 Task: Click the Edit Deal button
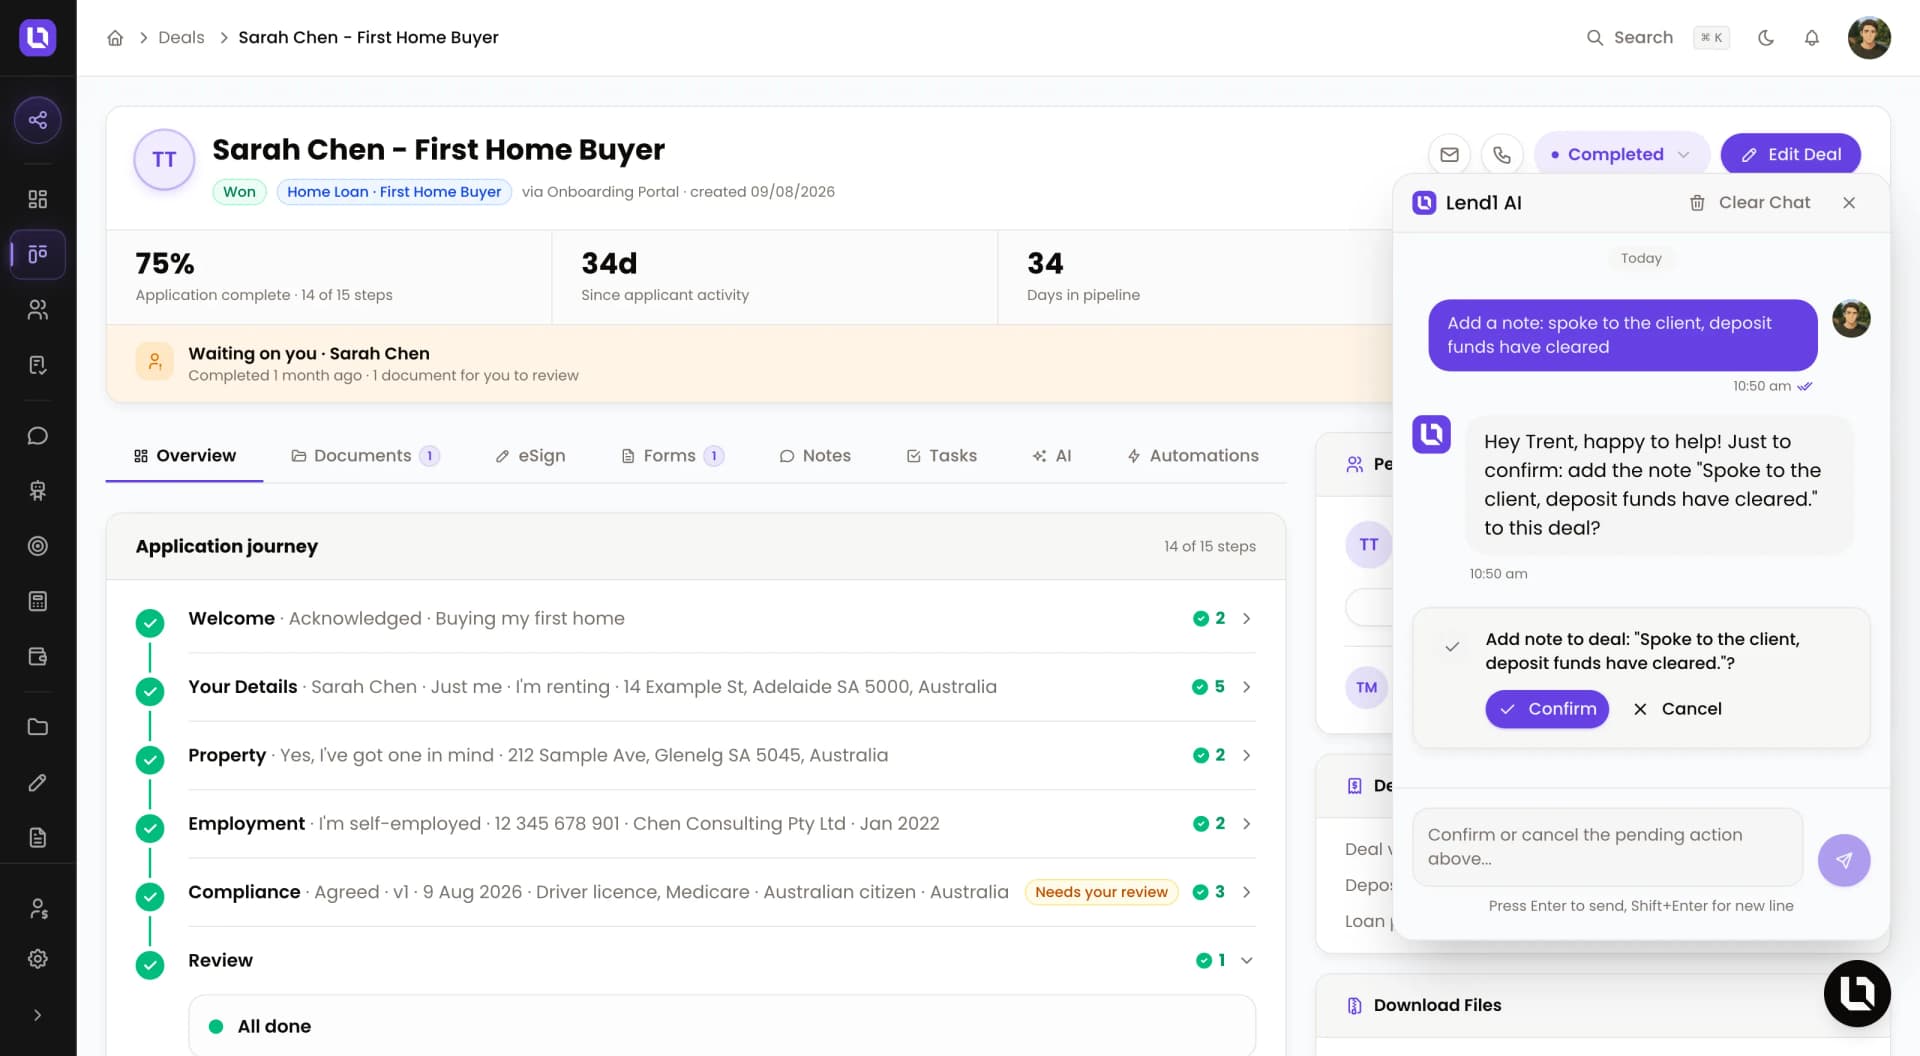click(x=1790, y=154)
